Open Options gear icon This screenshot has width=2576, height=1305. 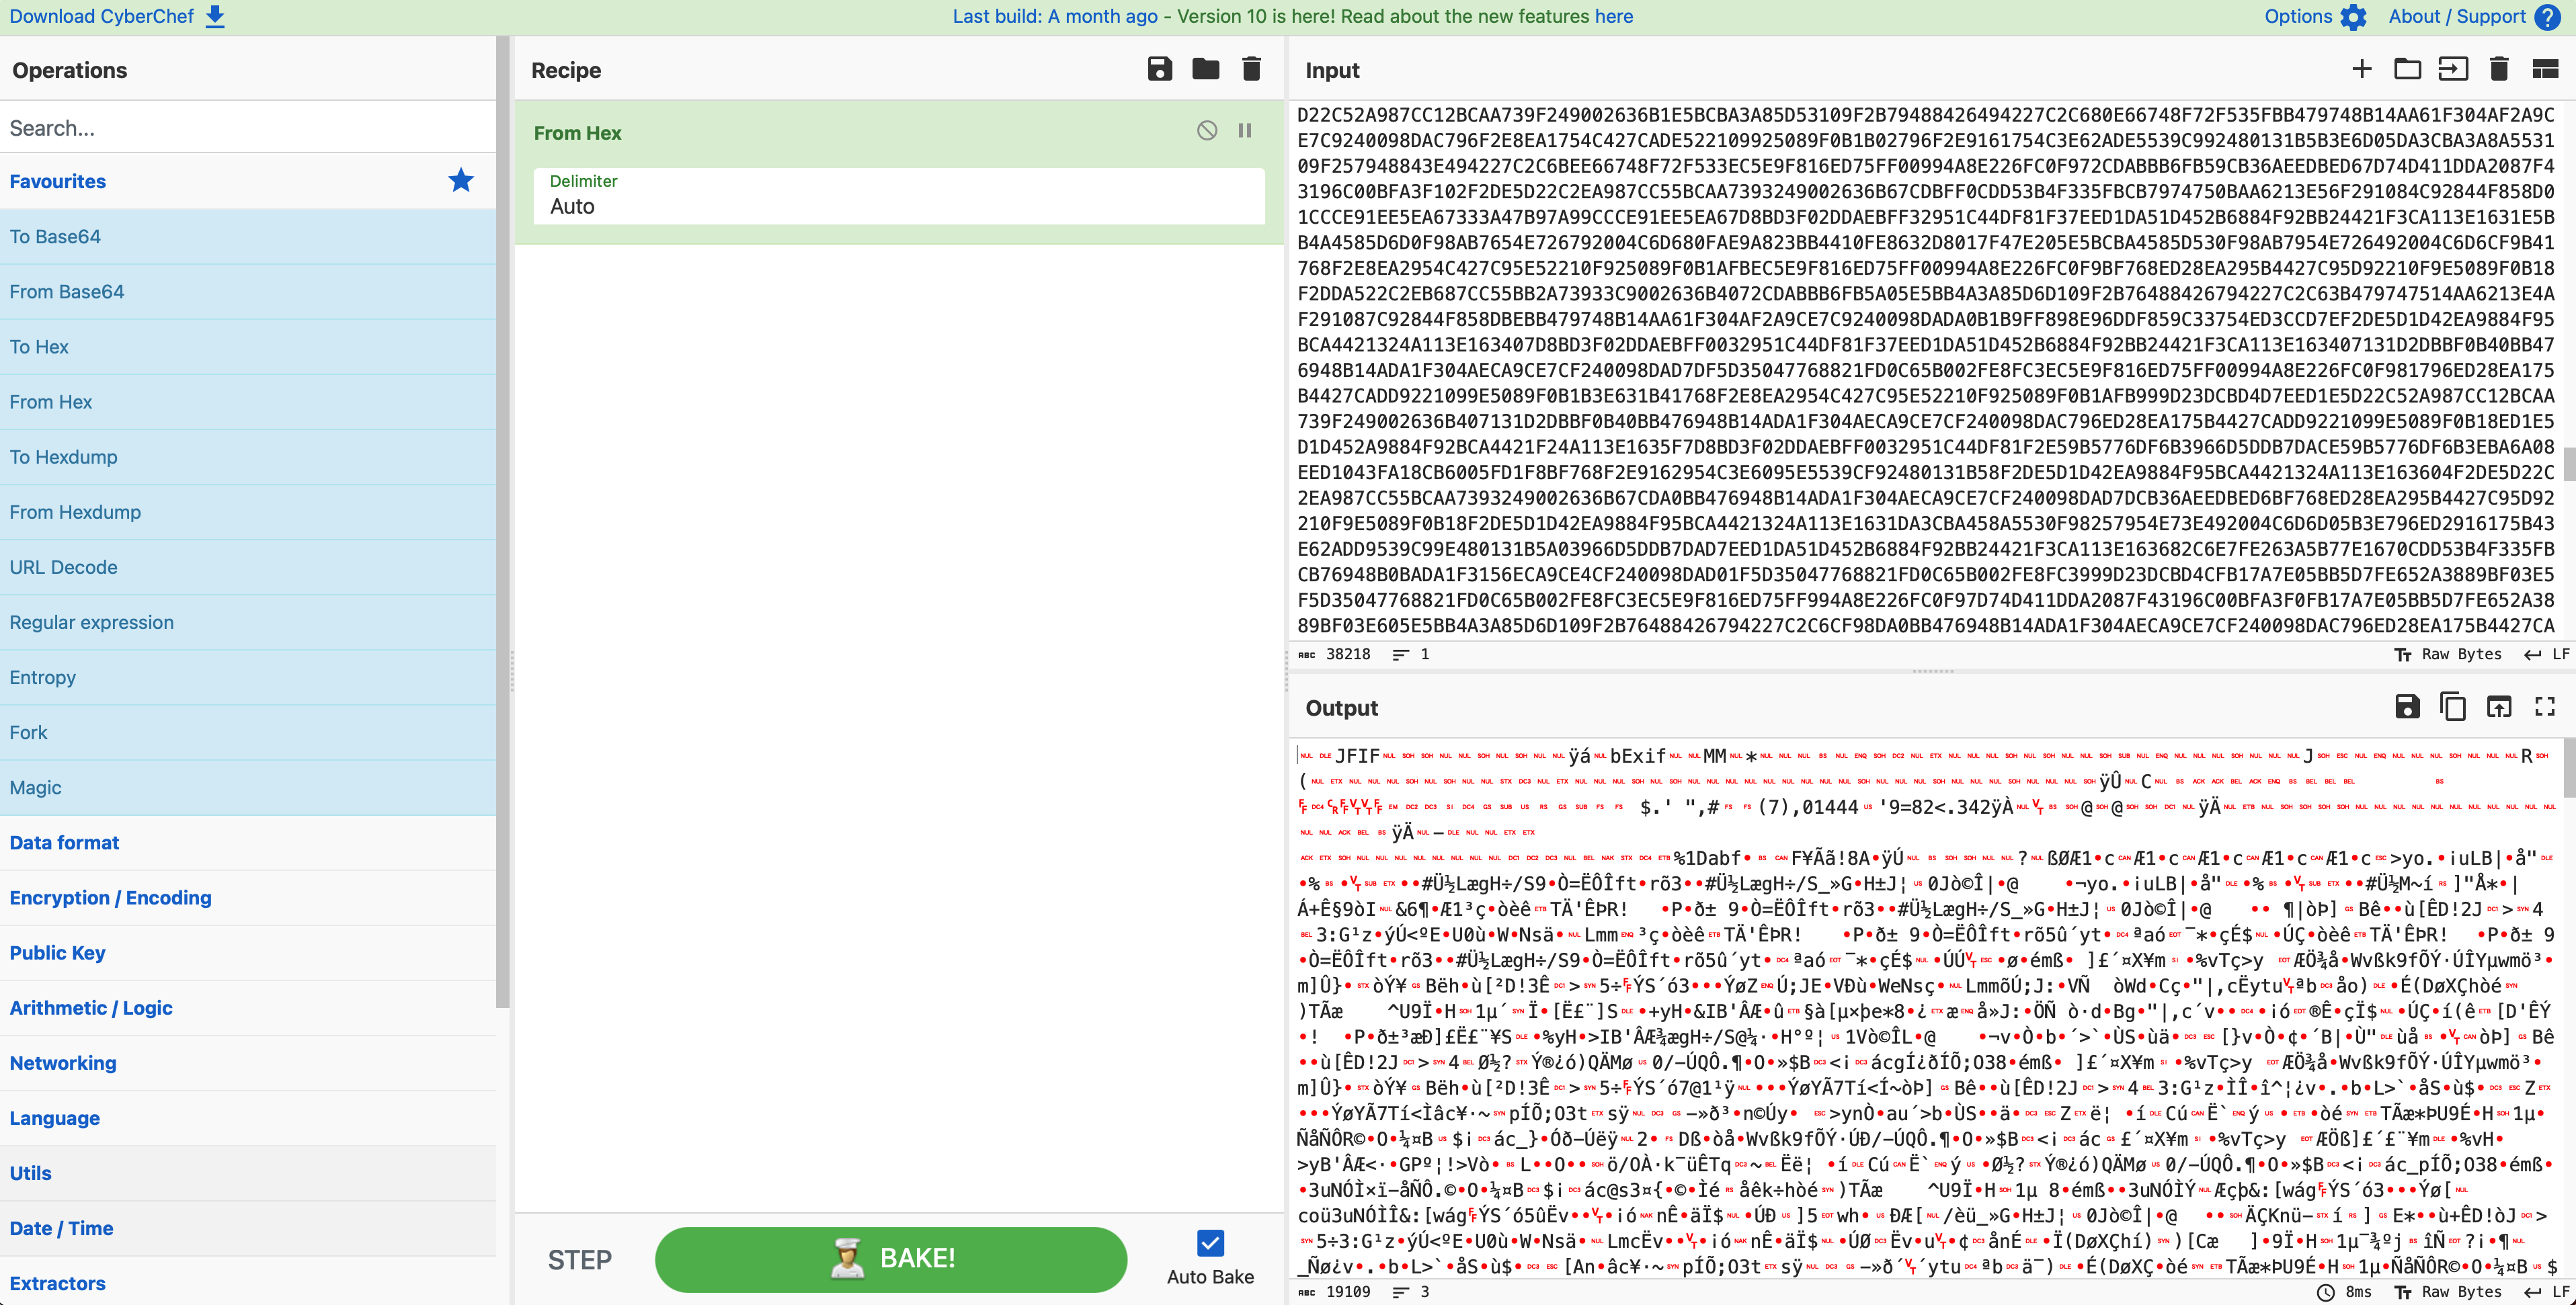coord(2354,17)
